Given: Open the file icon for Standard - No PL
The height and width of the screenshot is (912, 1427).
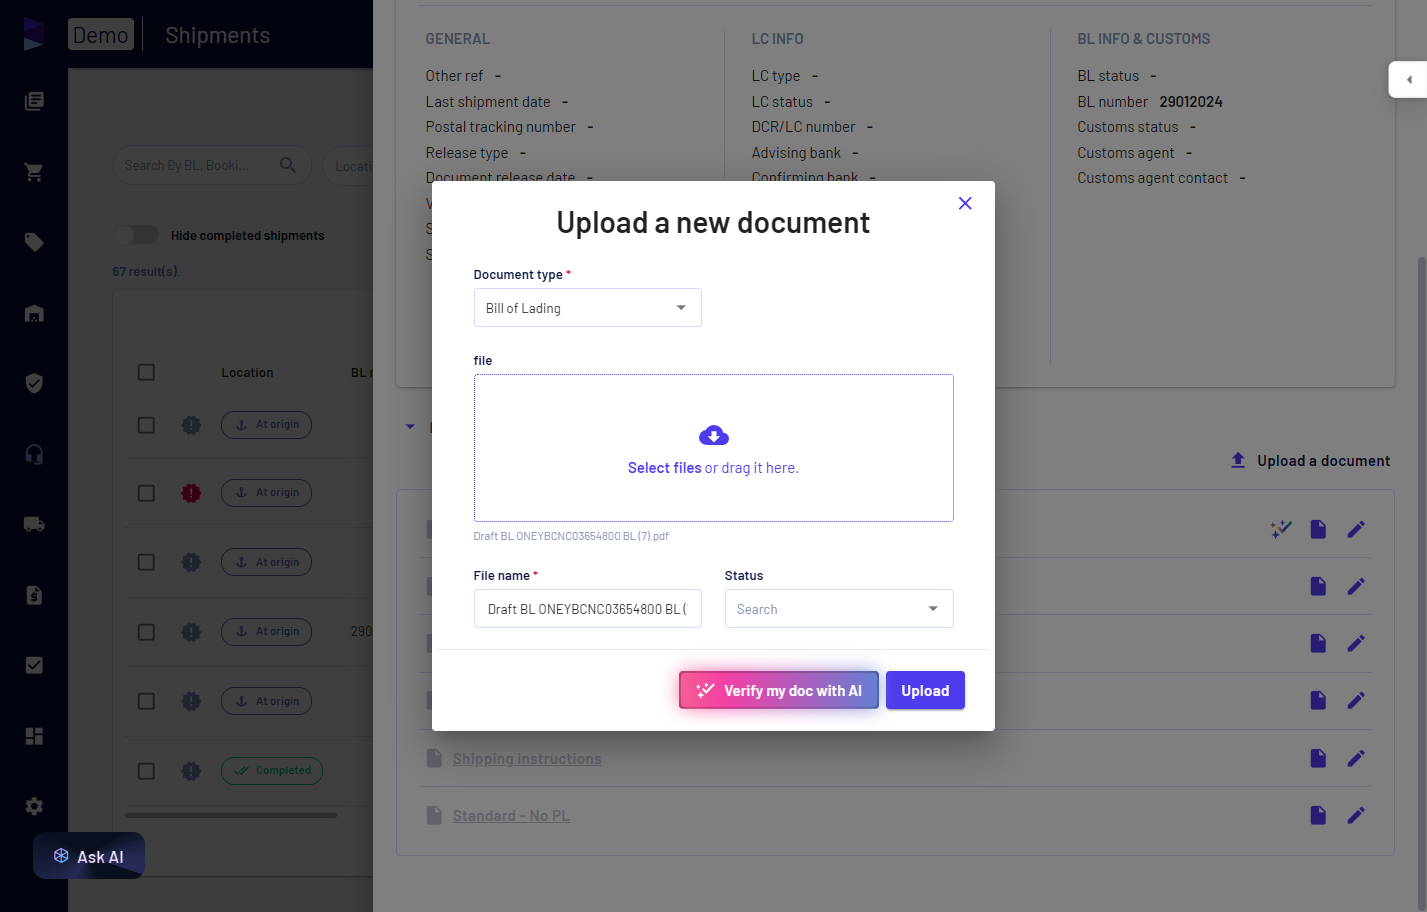Looking at the screenshot, I should 1318,815.
